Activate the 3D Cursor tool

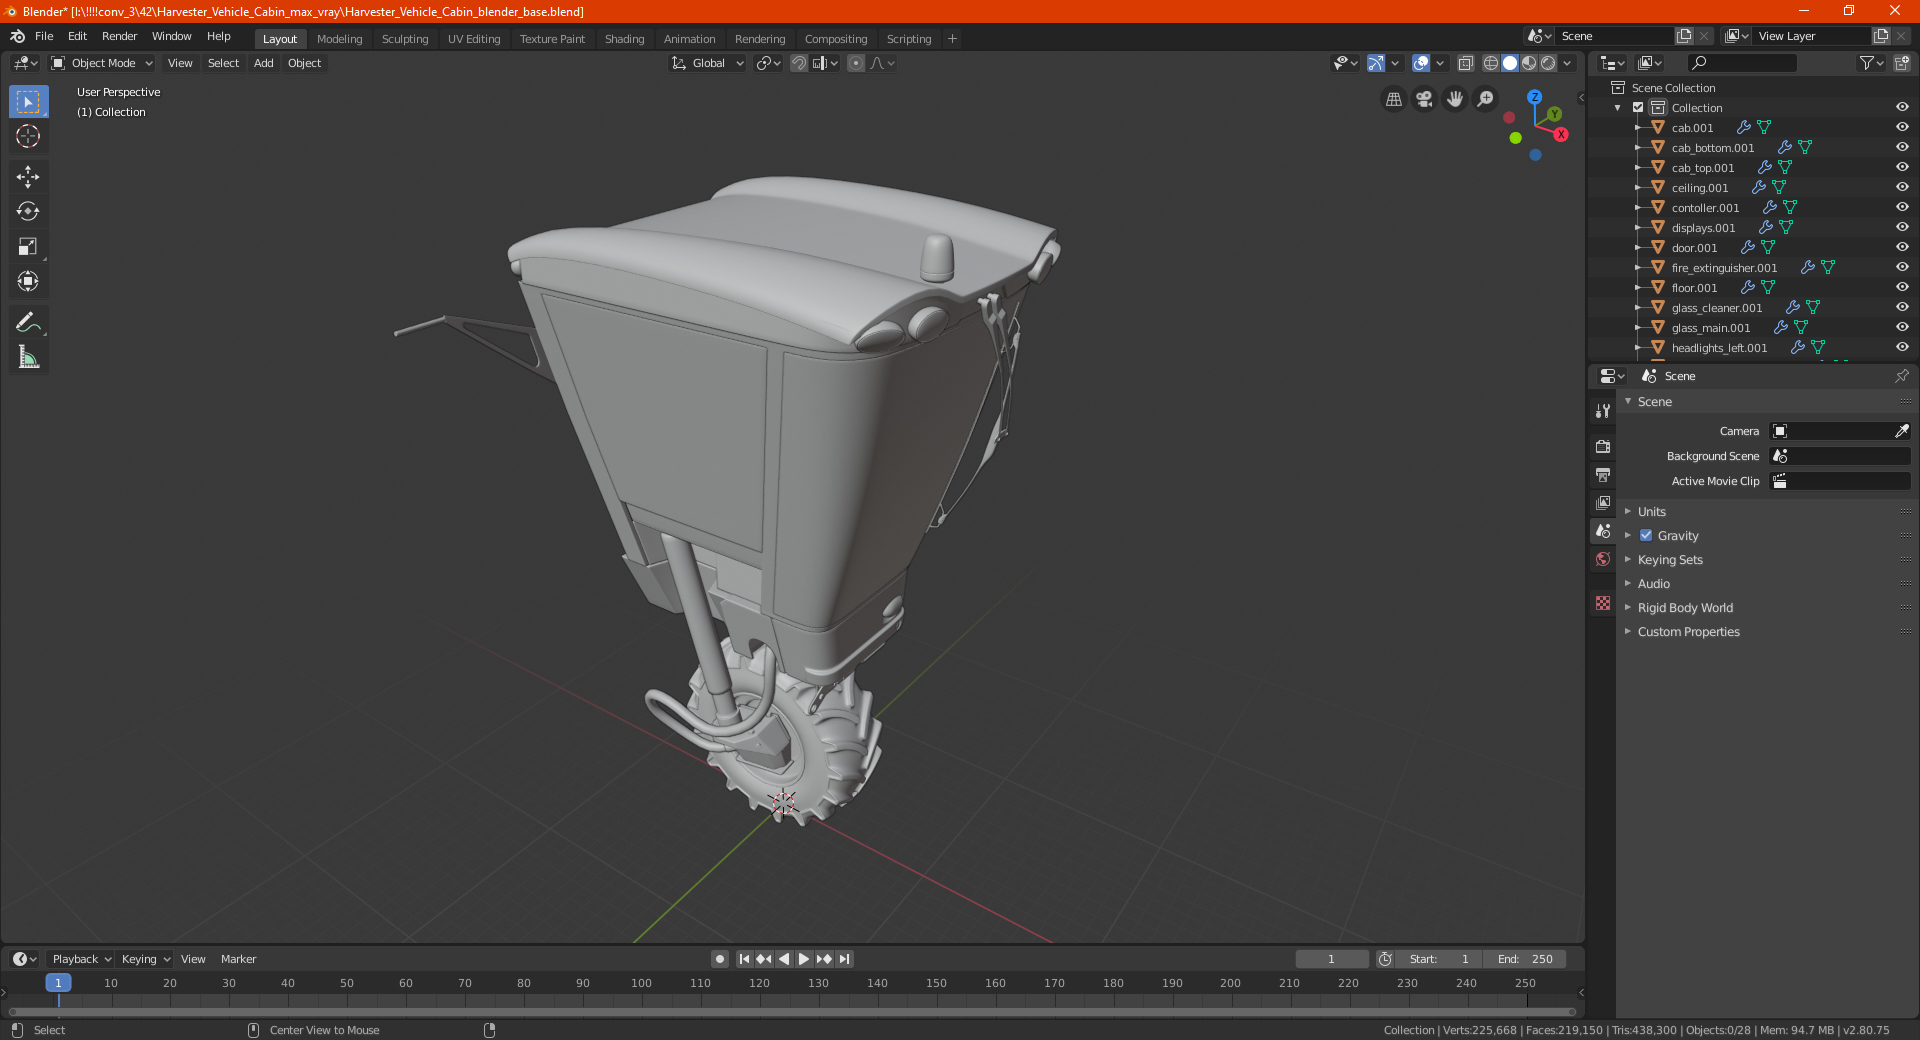point(28,137)
